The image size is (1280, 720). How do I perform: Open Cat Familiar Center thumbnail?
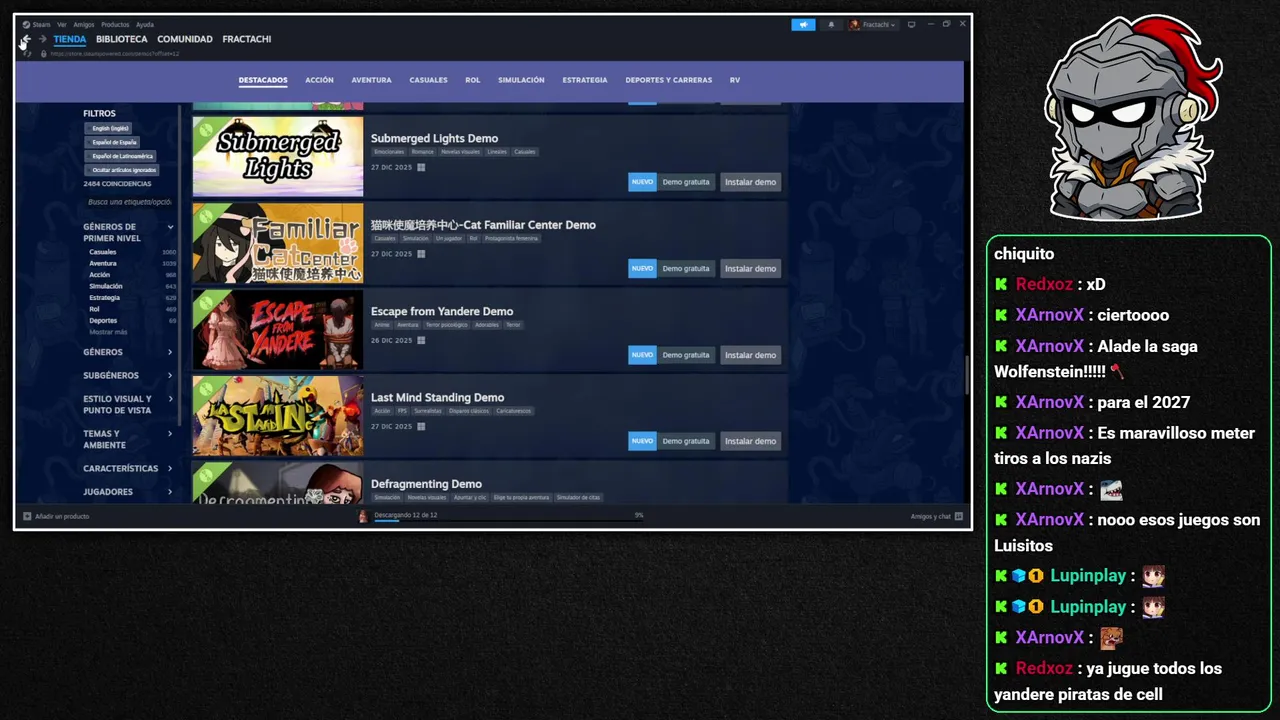tap(278, 243)
